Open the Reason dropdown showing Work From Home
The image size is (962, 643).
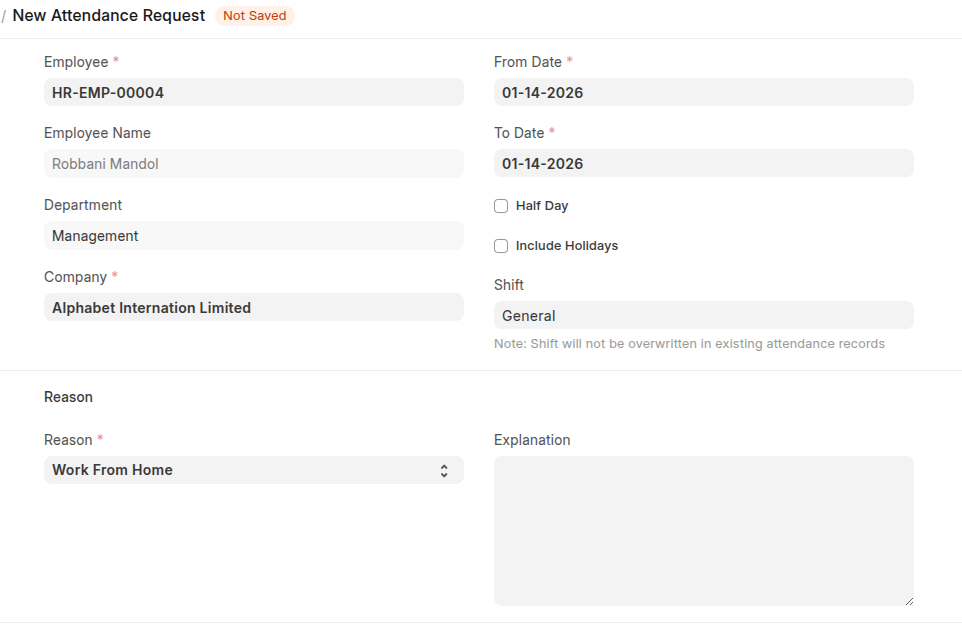[x=240, y=470]
